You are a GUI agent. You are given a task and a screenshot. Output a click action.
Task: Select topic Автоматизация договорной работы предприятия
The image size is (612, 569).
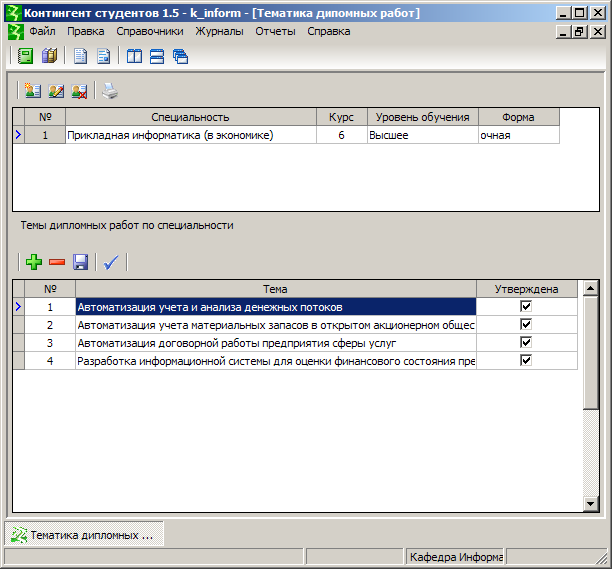(x=276, y=343)
